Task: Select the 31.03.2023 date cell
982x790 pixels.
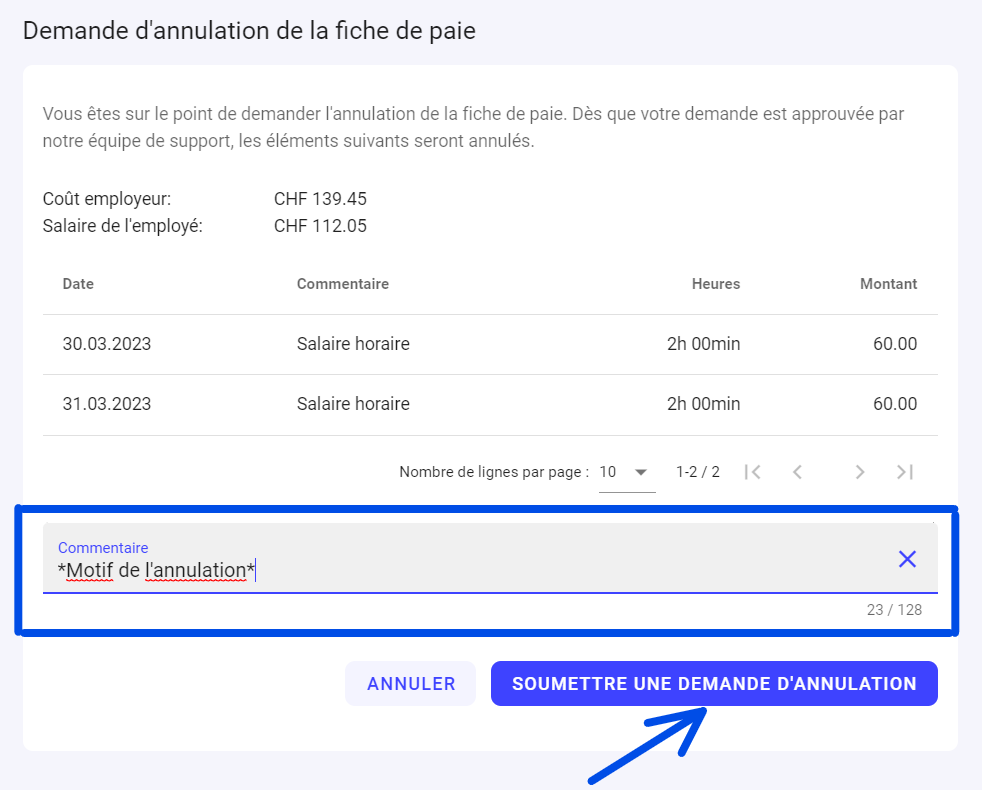Action: (x=107, y=404)
